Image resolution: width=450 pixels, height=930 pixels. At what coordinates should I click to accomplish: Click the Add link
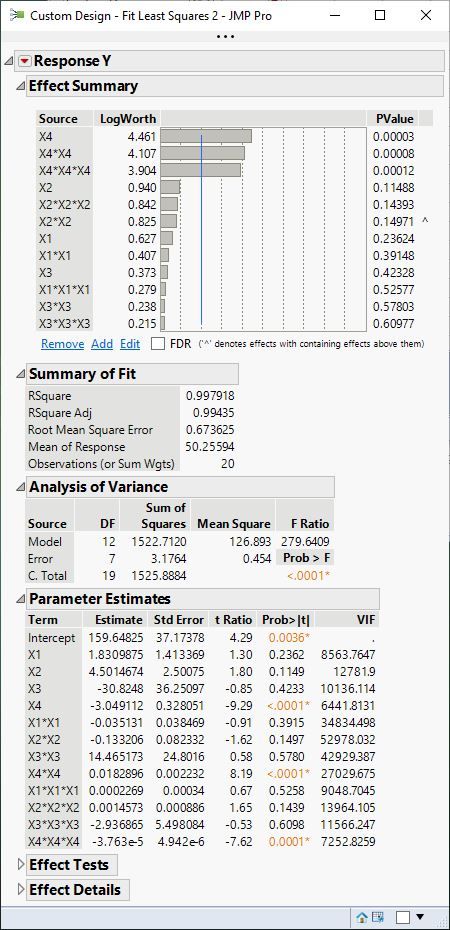pyautogui.click(x=102, y=343)
